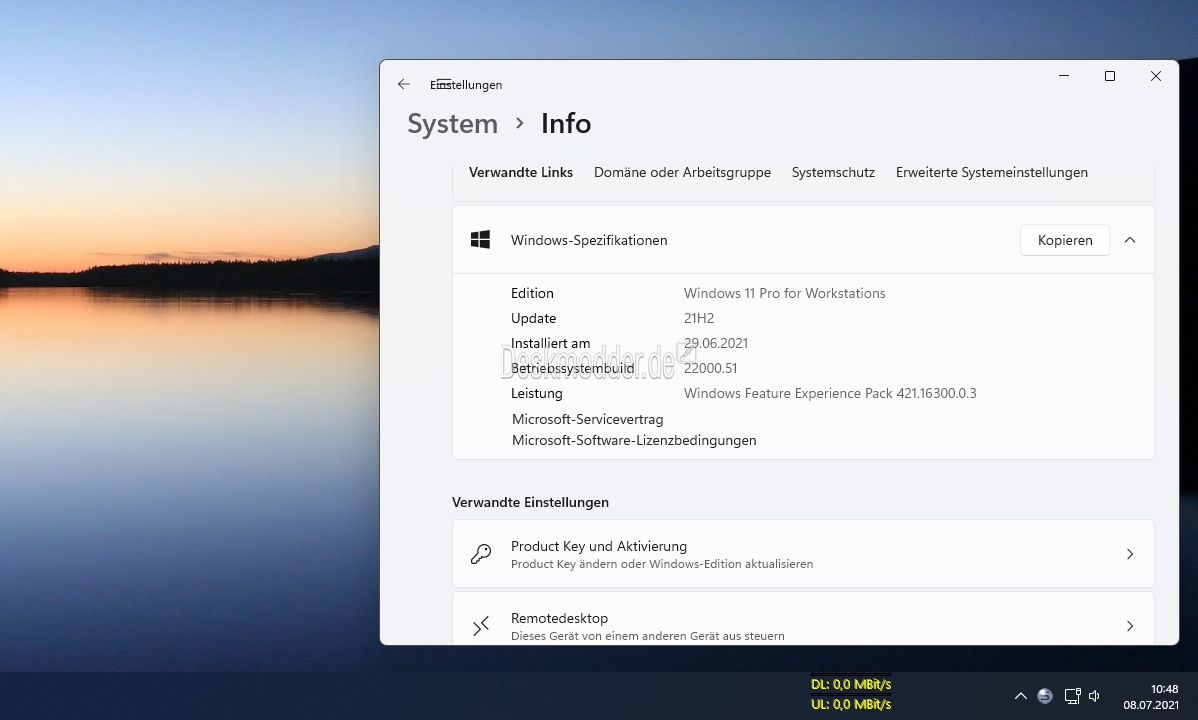
Task: Open the hamburger navigation menu icon
Action: 442,84
